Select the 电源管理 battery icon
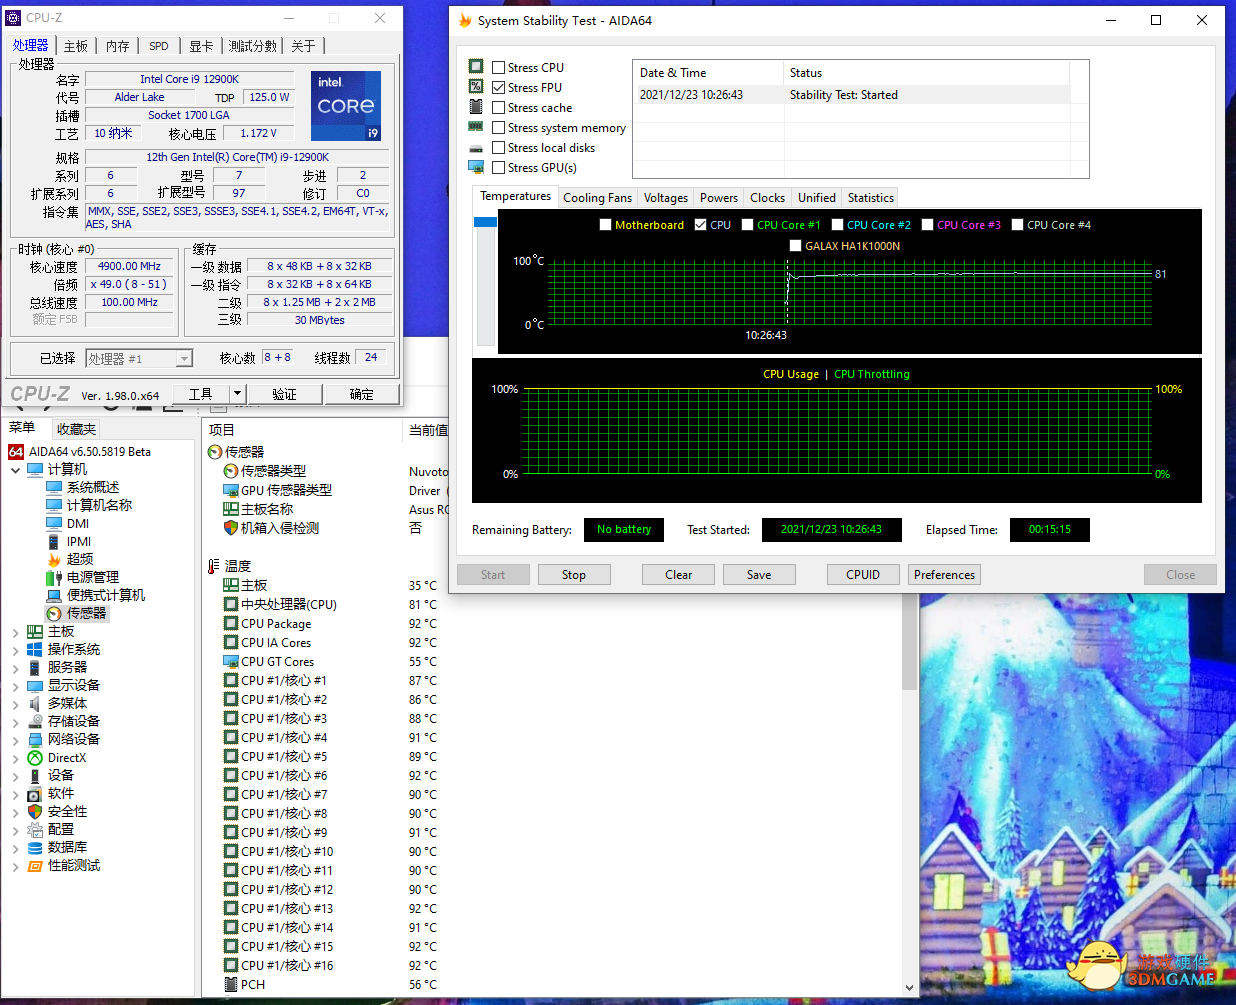The image size is (1236, 1005). (x=54, y=577)
